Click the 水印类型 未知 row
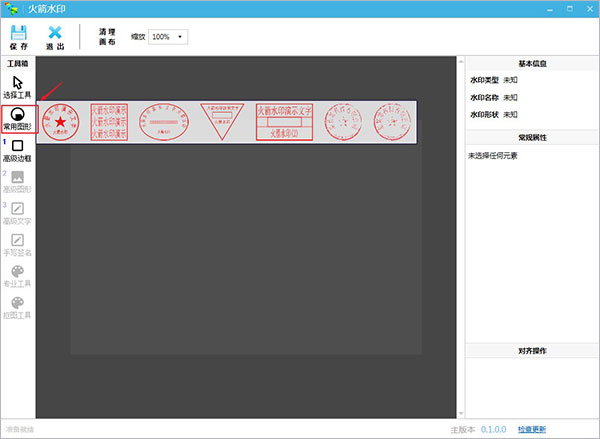 (494, 80)
